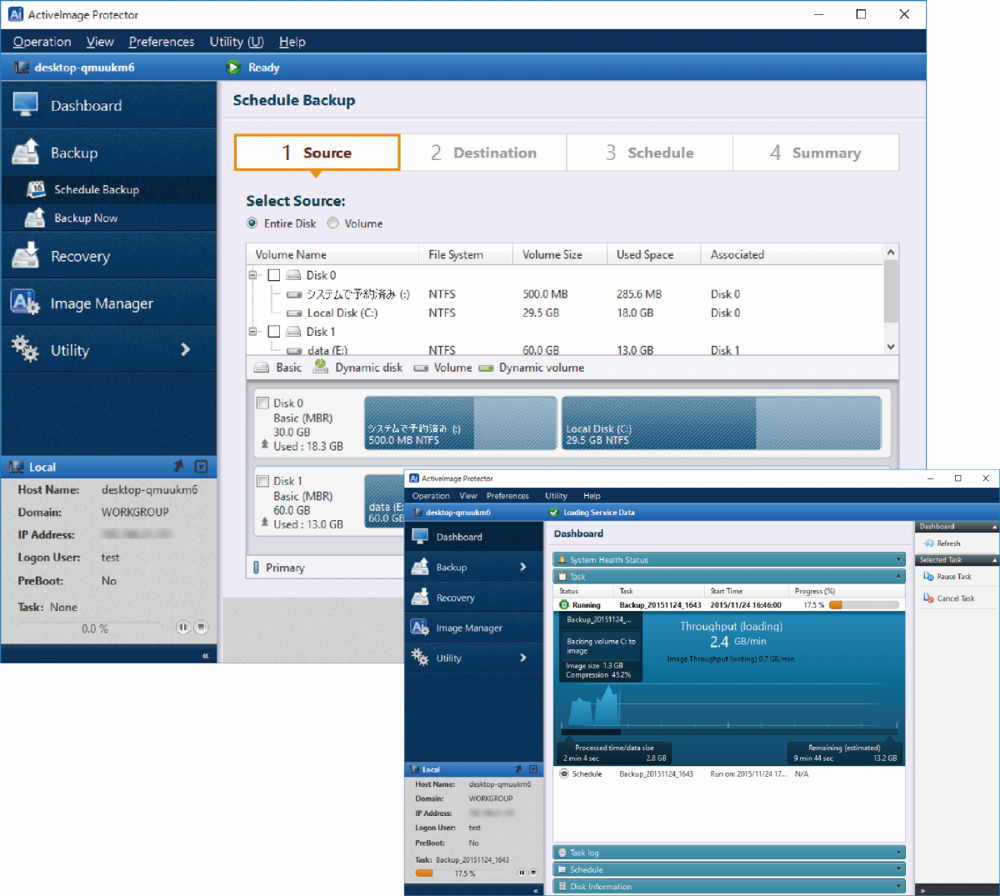Click the Recovery icon in the Dashboard window sidebar
The image size is (1000, 896).
pyautogui.click(x=420, y=597)
